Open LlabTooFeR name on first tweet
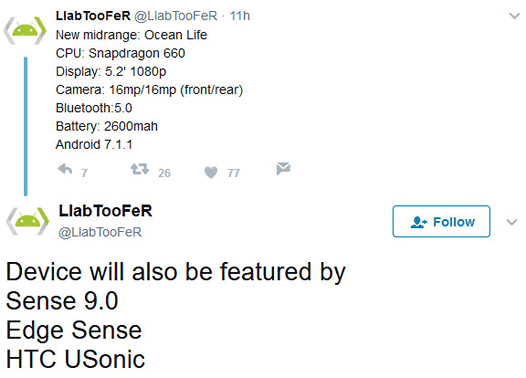The width and height of the screenshot is (526, 378). (93, 16)
